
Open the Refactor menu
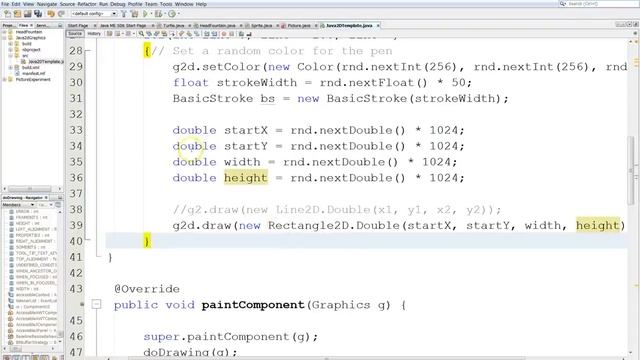(x=87, y=4)
